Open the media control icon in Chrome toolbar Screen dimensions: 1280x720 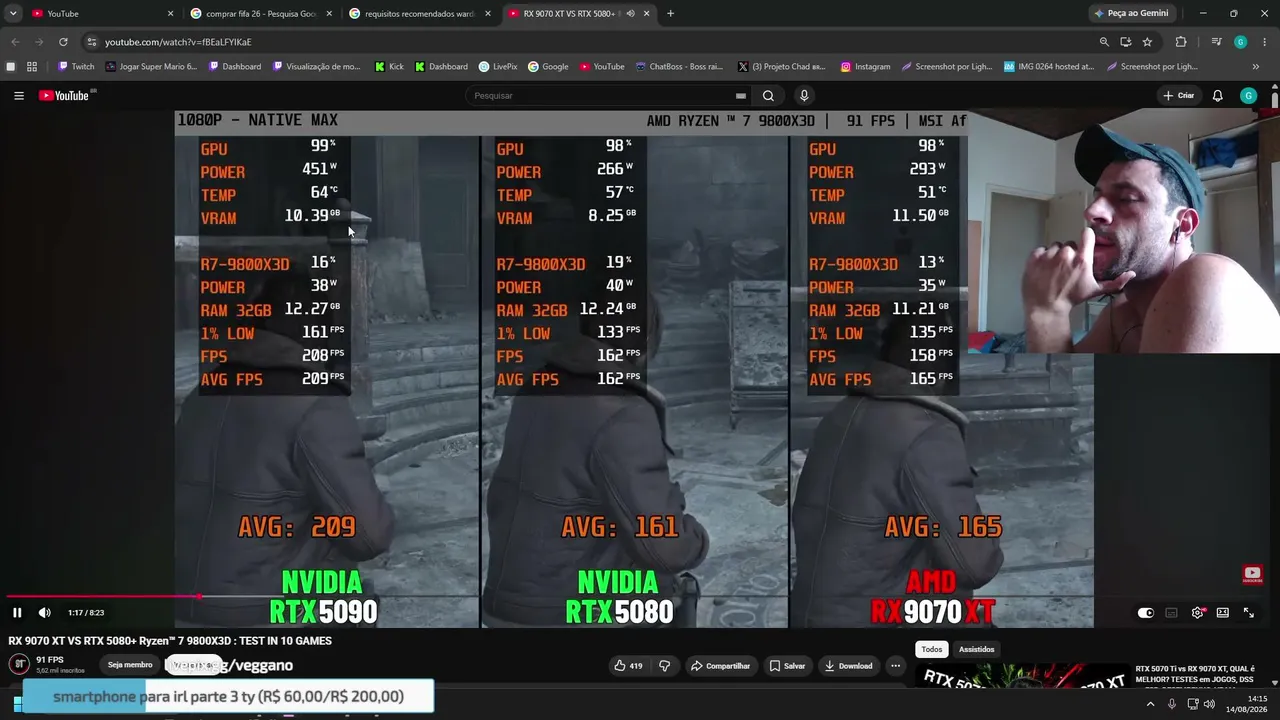[1216, 42]
